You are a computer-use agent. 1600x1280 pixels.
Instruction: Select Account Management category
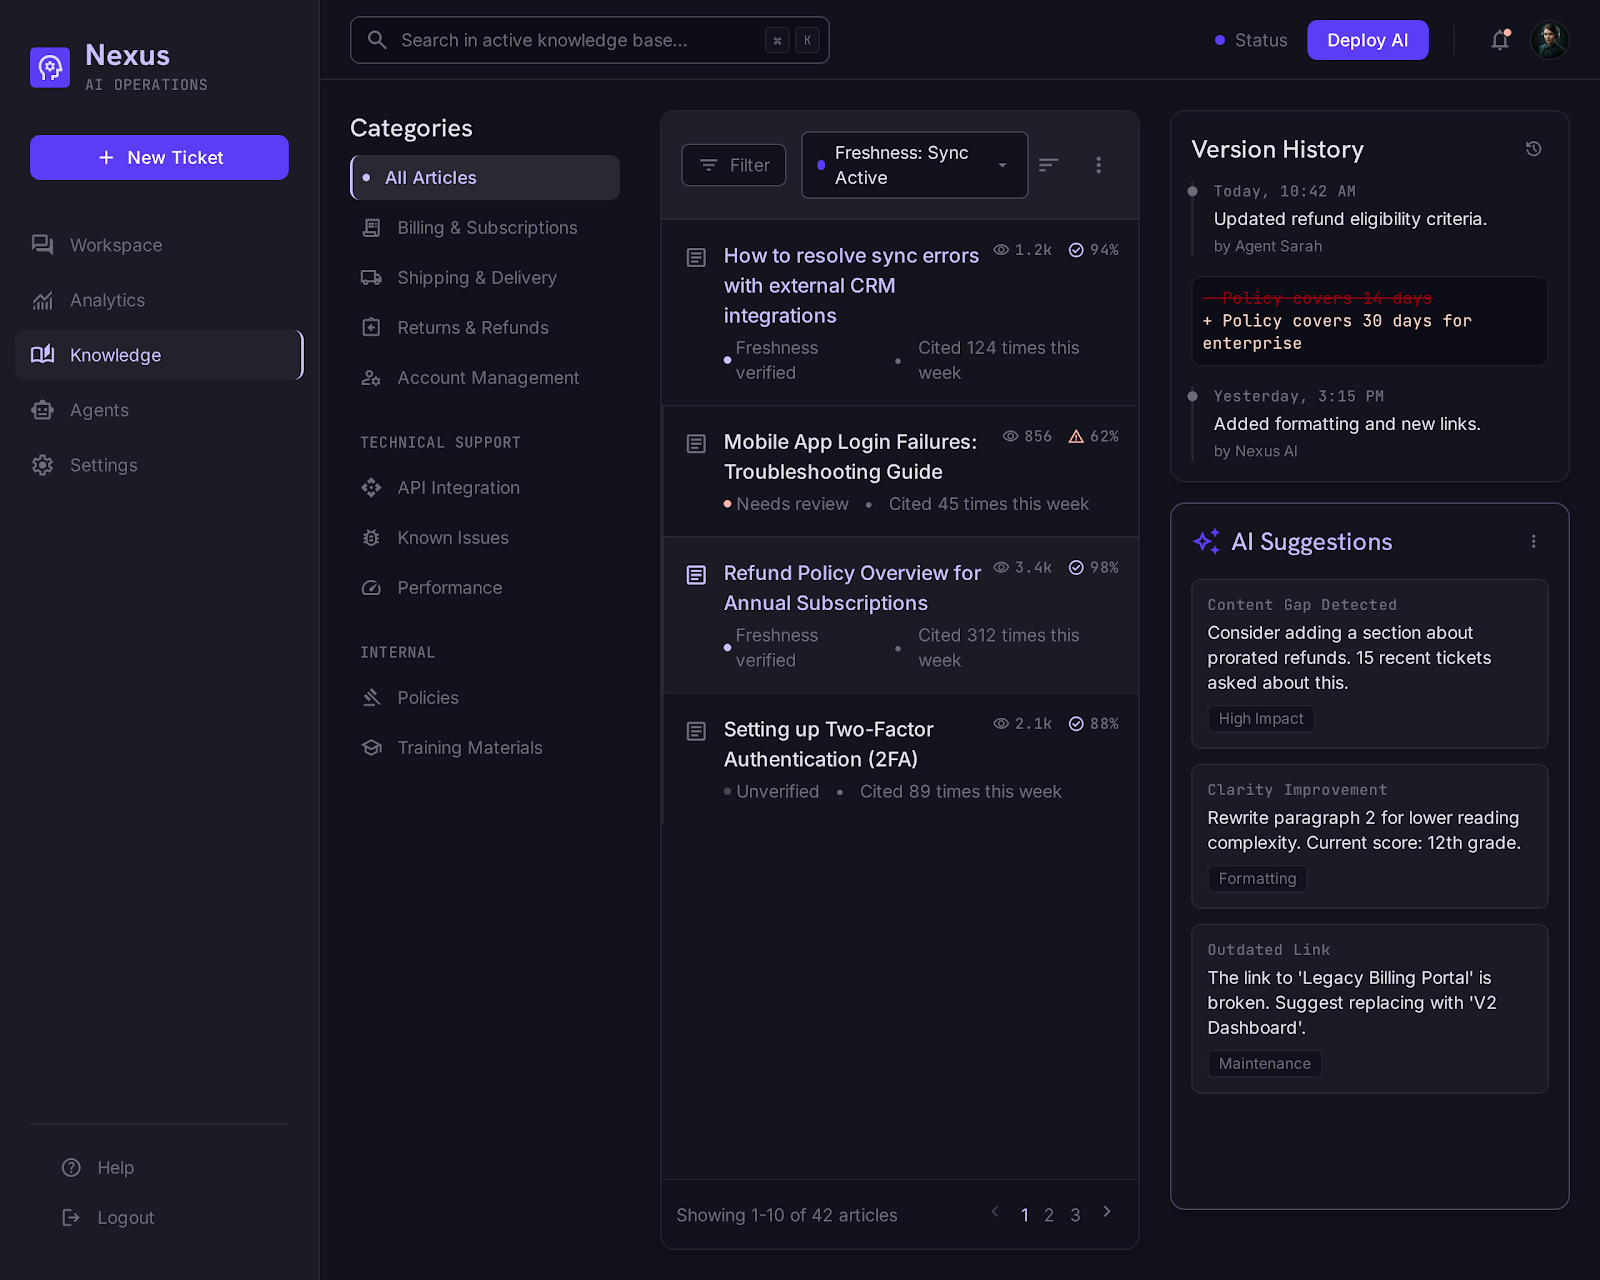[485, 378]
